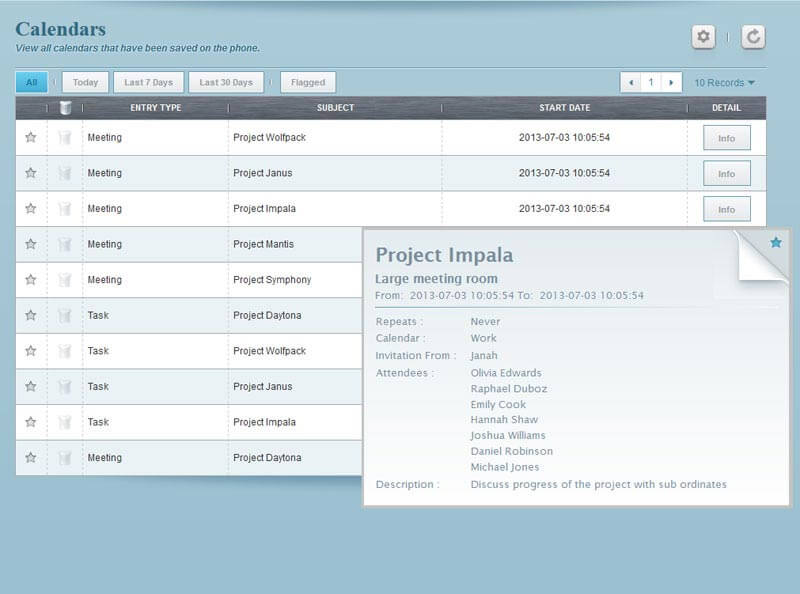Screen dimensions: 800x594
Task: Select the Flagged filter tab
Action: 308,82
